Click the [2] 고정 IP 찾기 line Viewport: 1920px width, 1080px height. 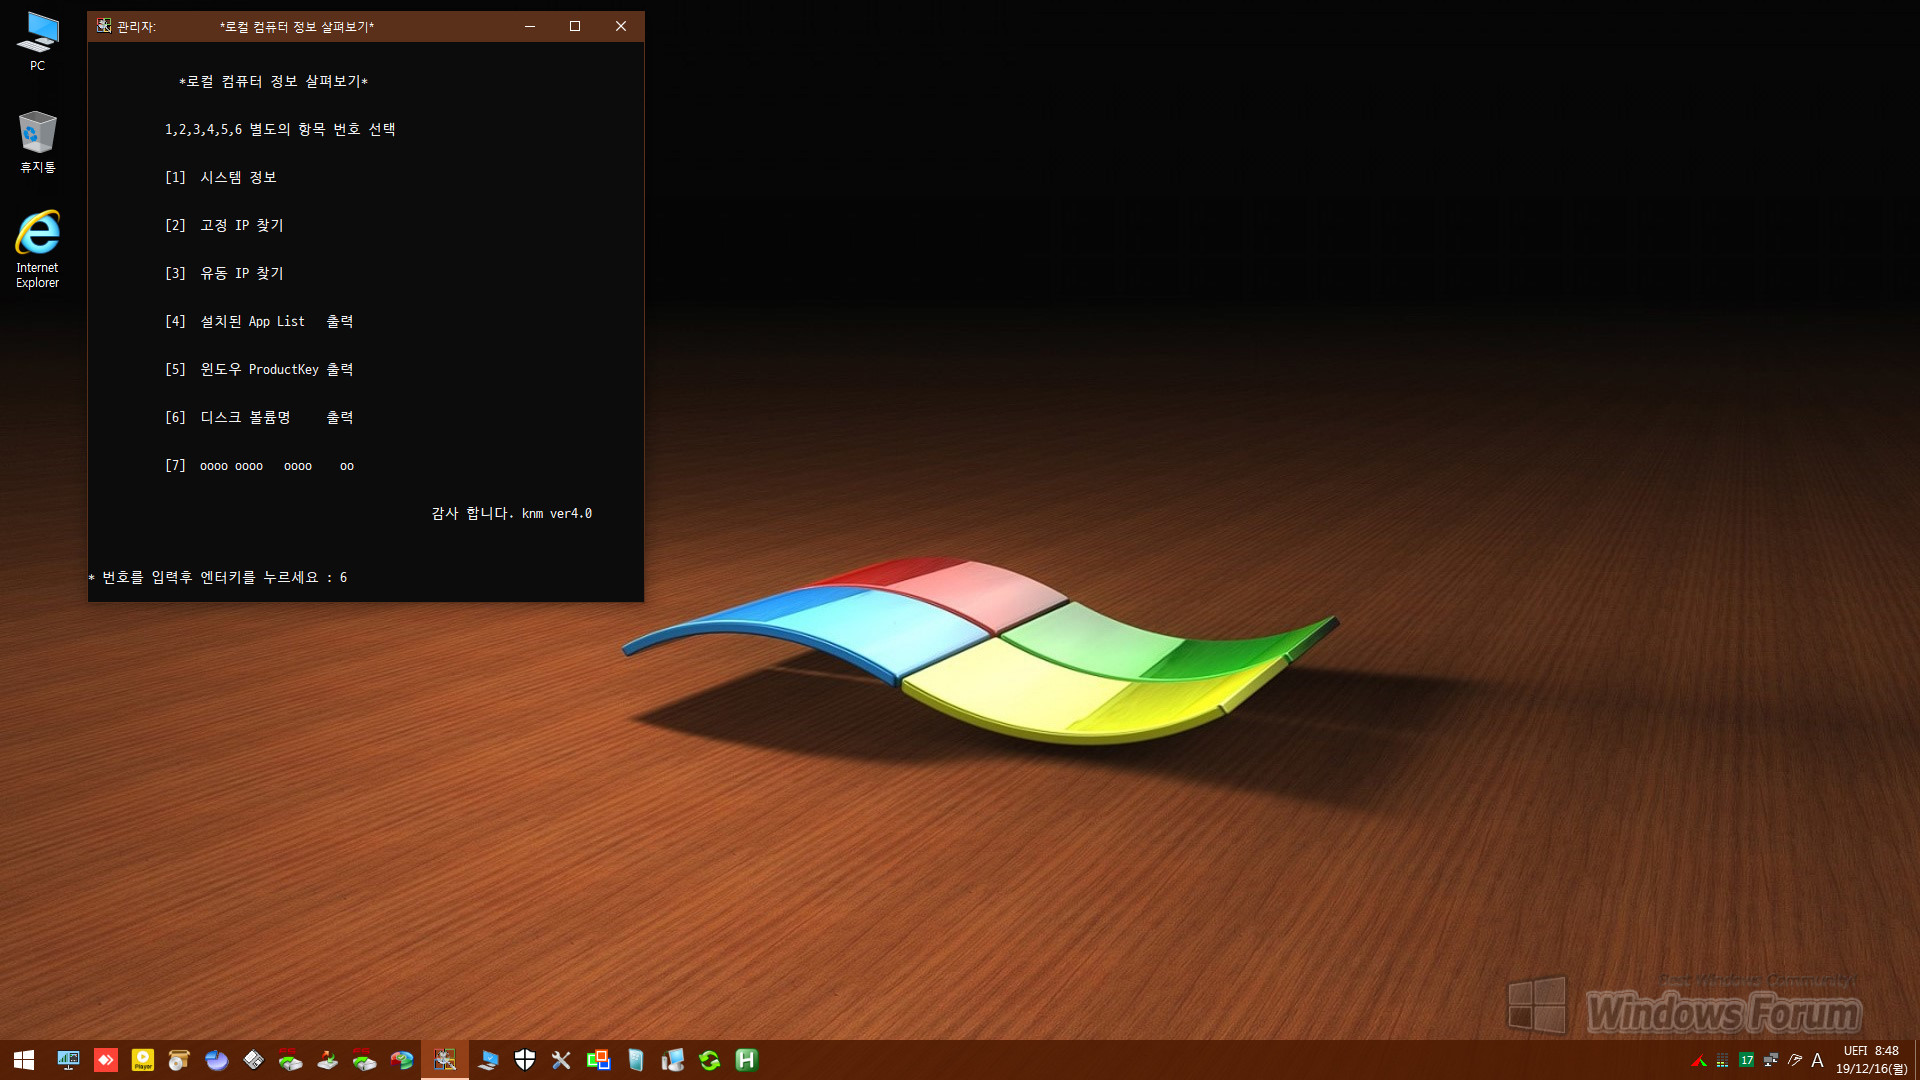(x=224, y=225)
